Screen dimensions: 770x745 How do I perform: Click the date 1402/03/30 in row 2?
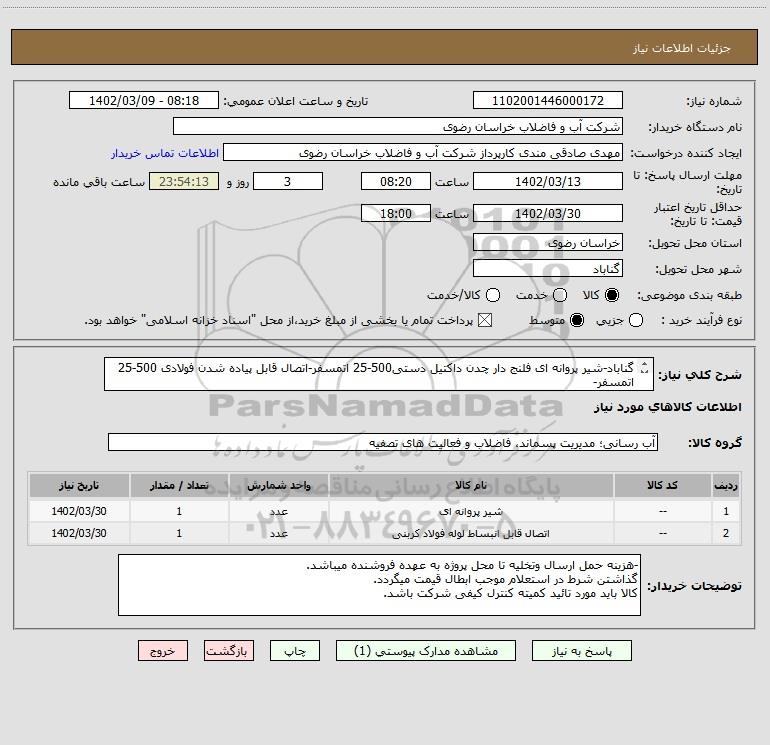(x=79, y=533)
